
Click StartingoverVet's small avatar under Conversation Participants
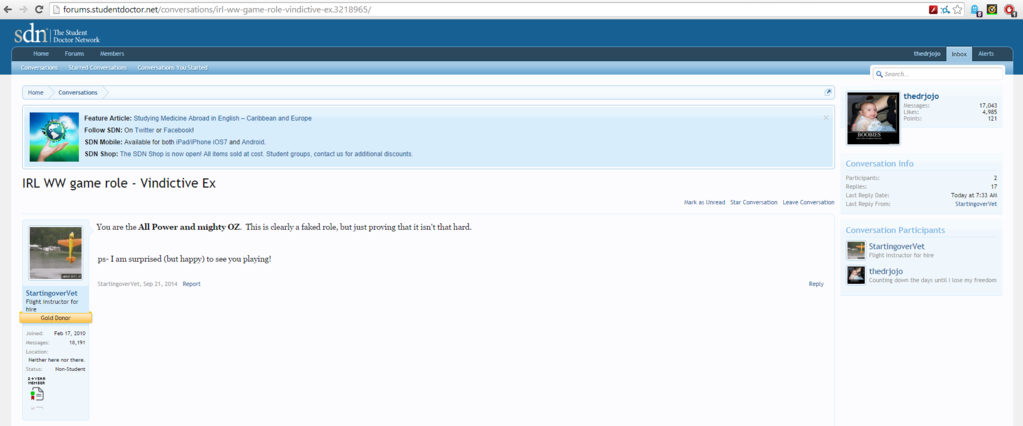[855, 251]
